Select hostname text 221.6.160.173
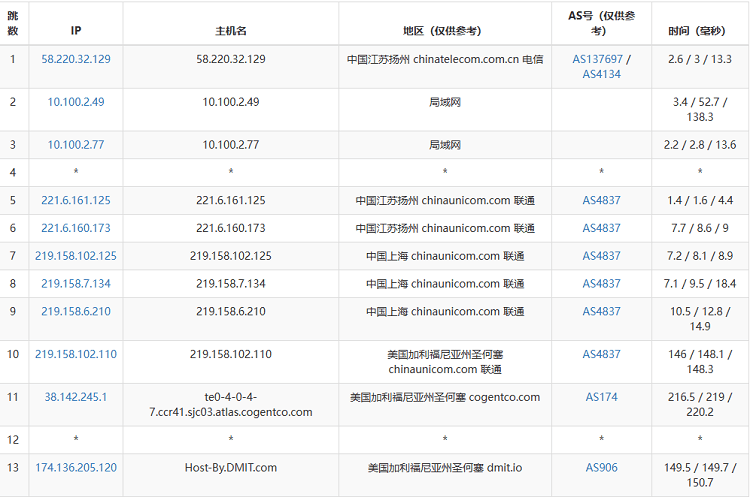The height and width of the screenshot is (497, 750). [x=231, y=228]
